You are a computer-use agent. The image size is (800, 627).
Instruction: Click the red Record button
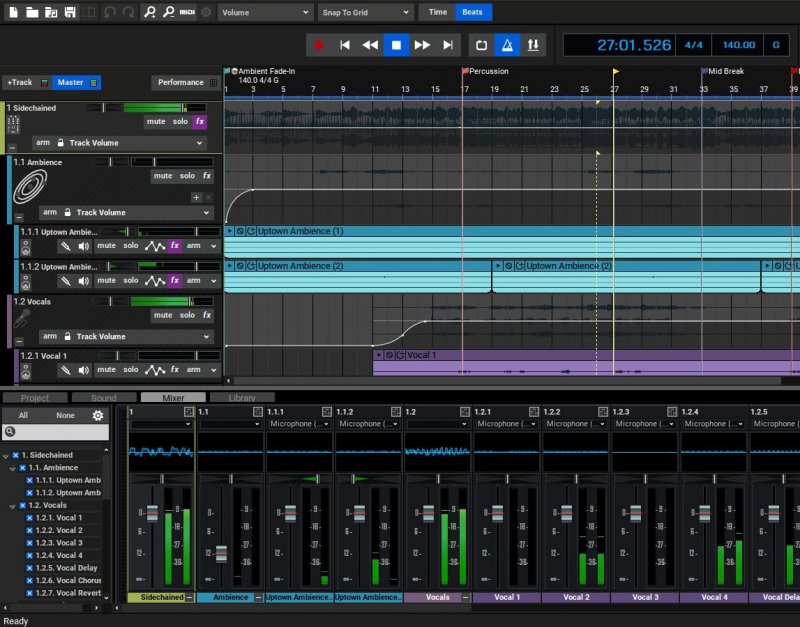[319, 45]
